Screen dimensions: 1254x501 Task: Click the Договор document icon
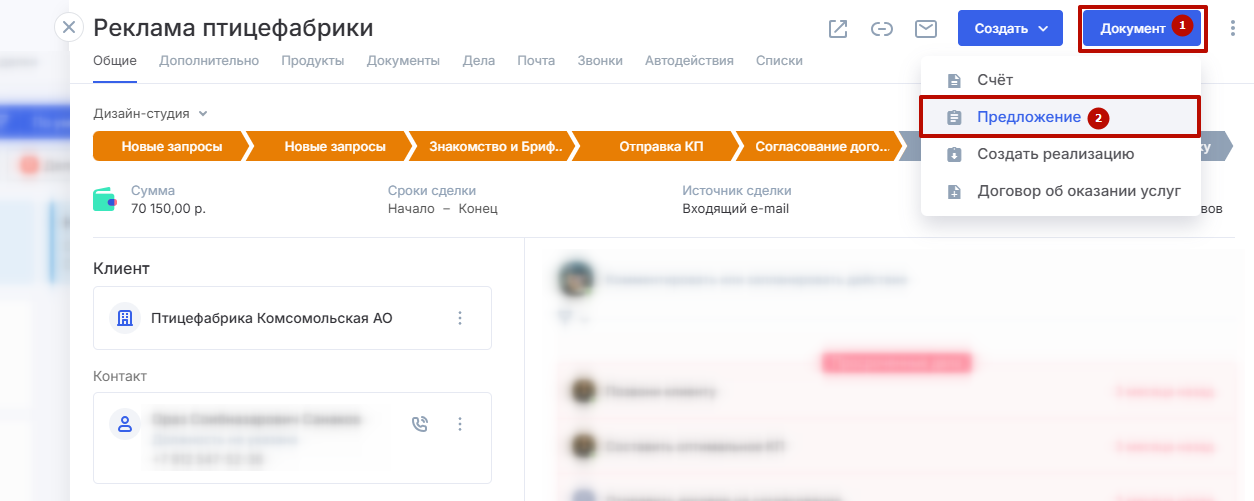click(x=954, y=192)
